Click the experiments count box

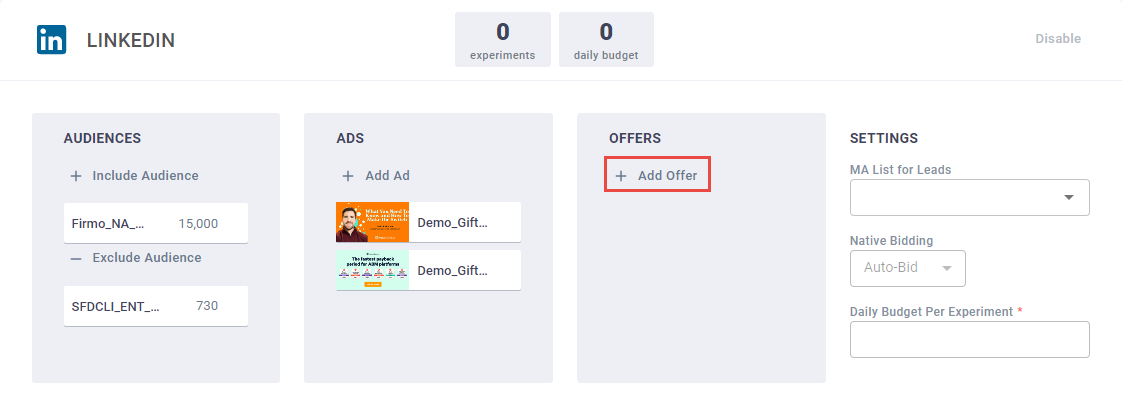[502, 40]
